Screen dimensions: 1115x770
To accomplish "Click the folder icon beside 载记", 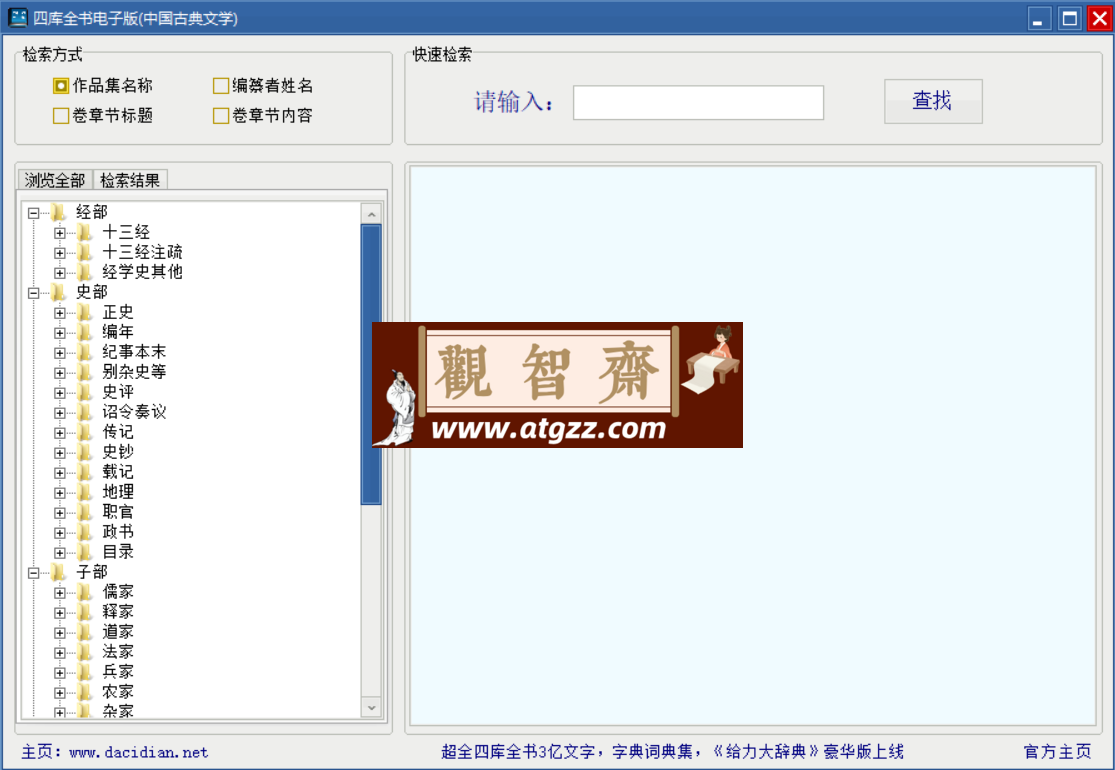I will (x=85, y=472).
